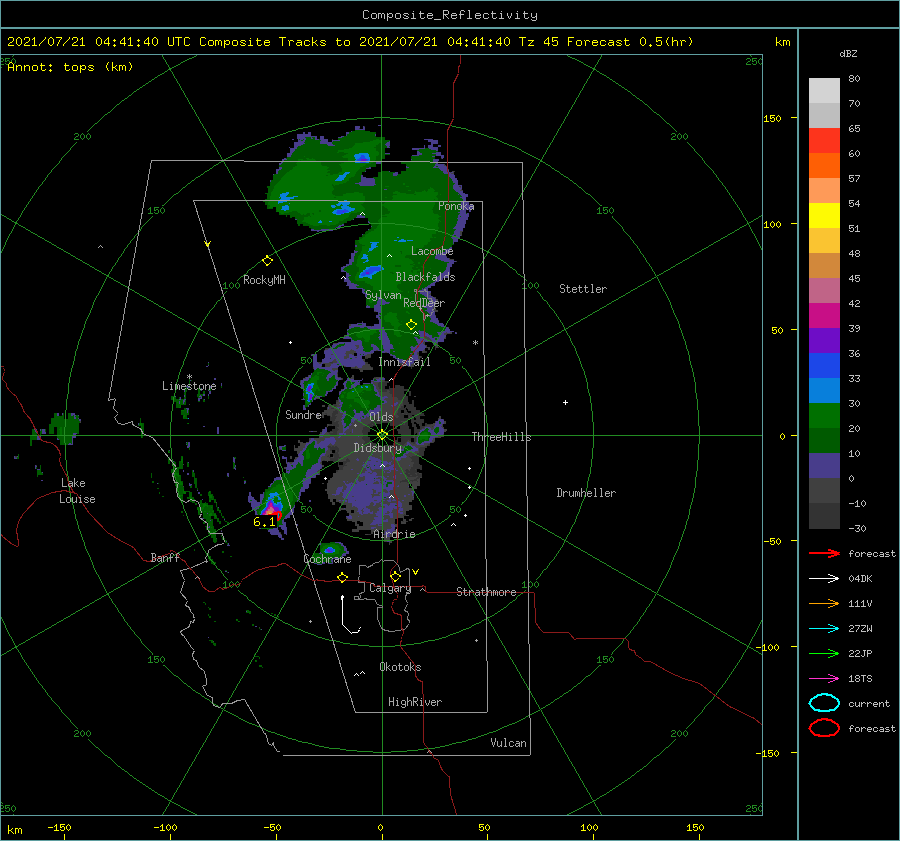Click the Limestone label
The image size is (900, 841).
pos(189,386)
